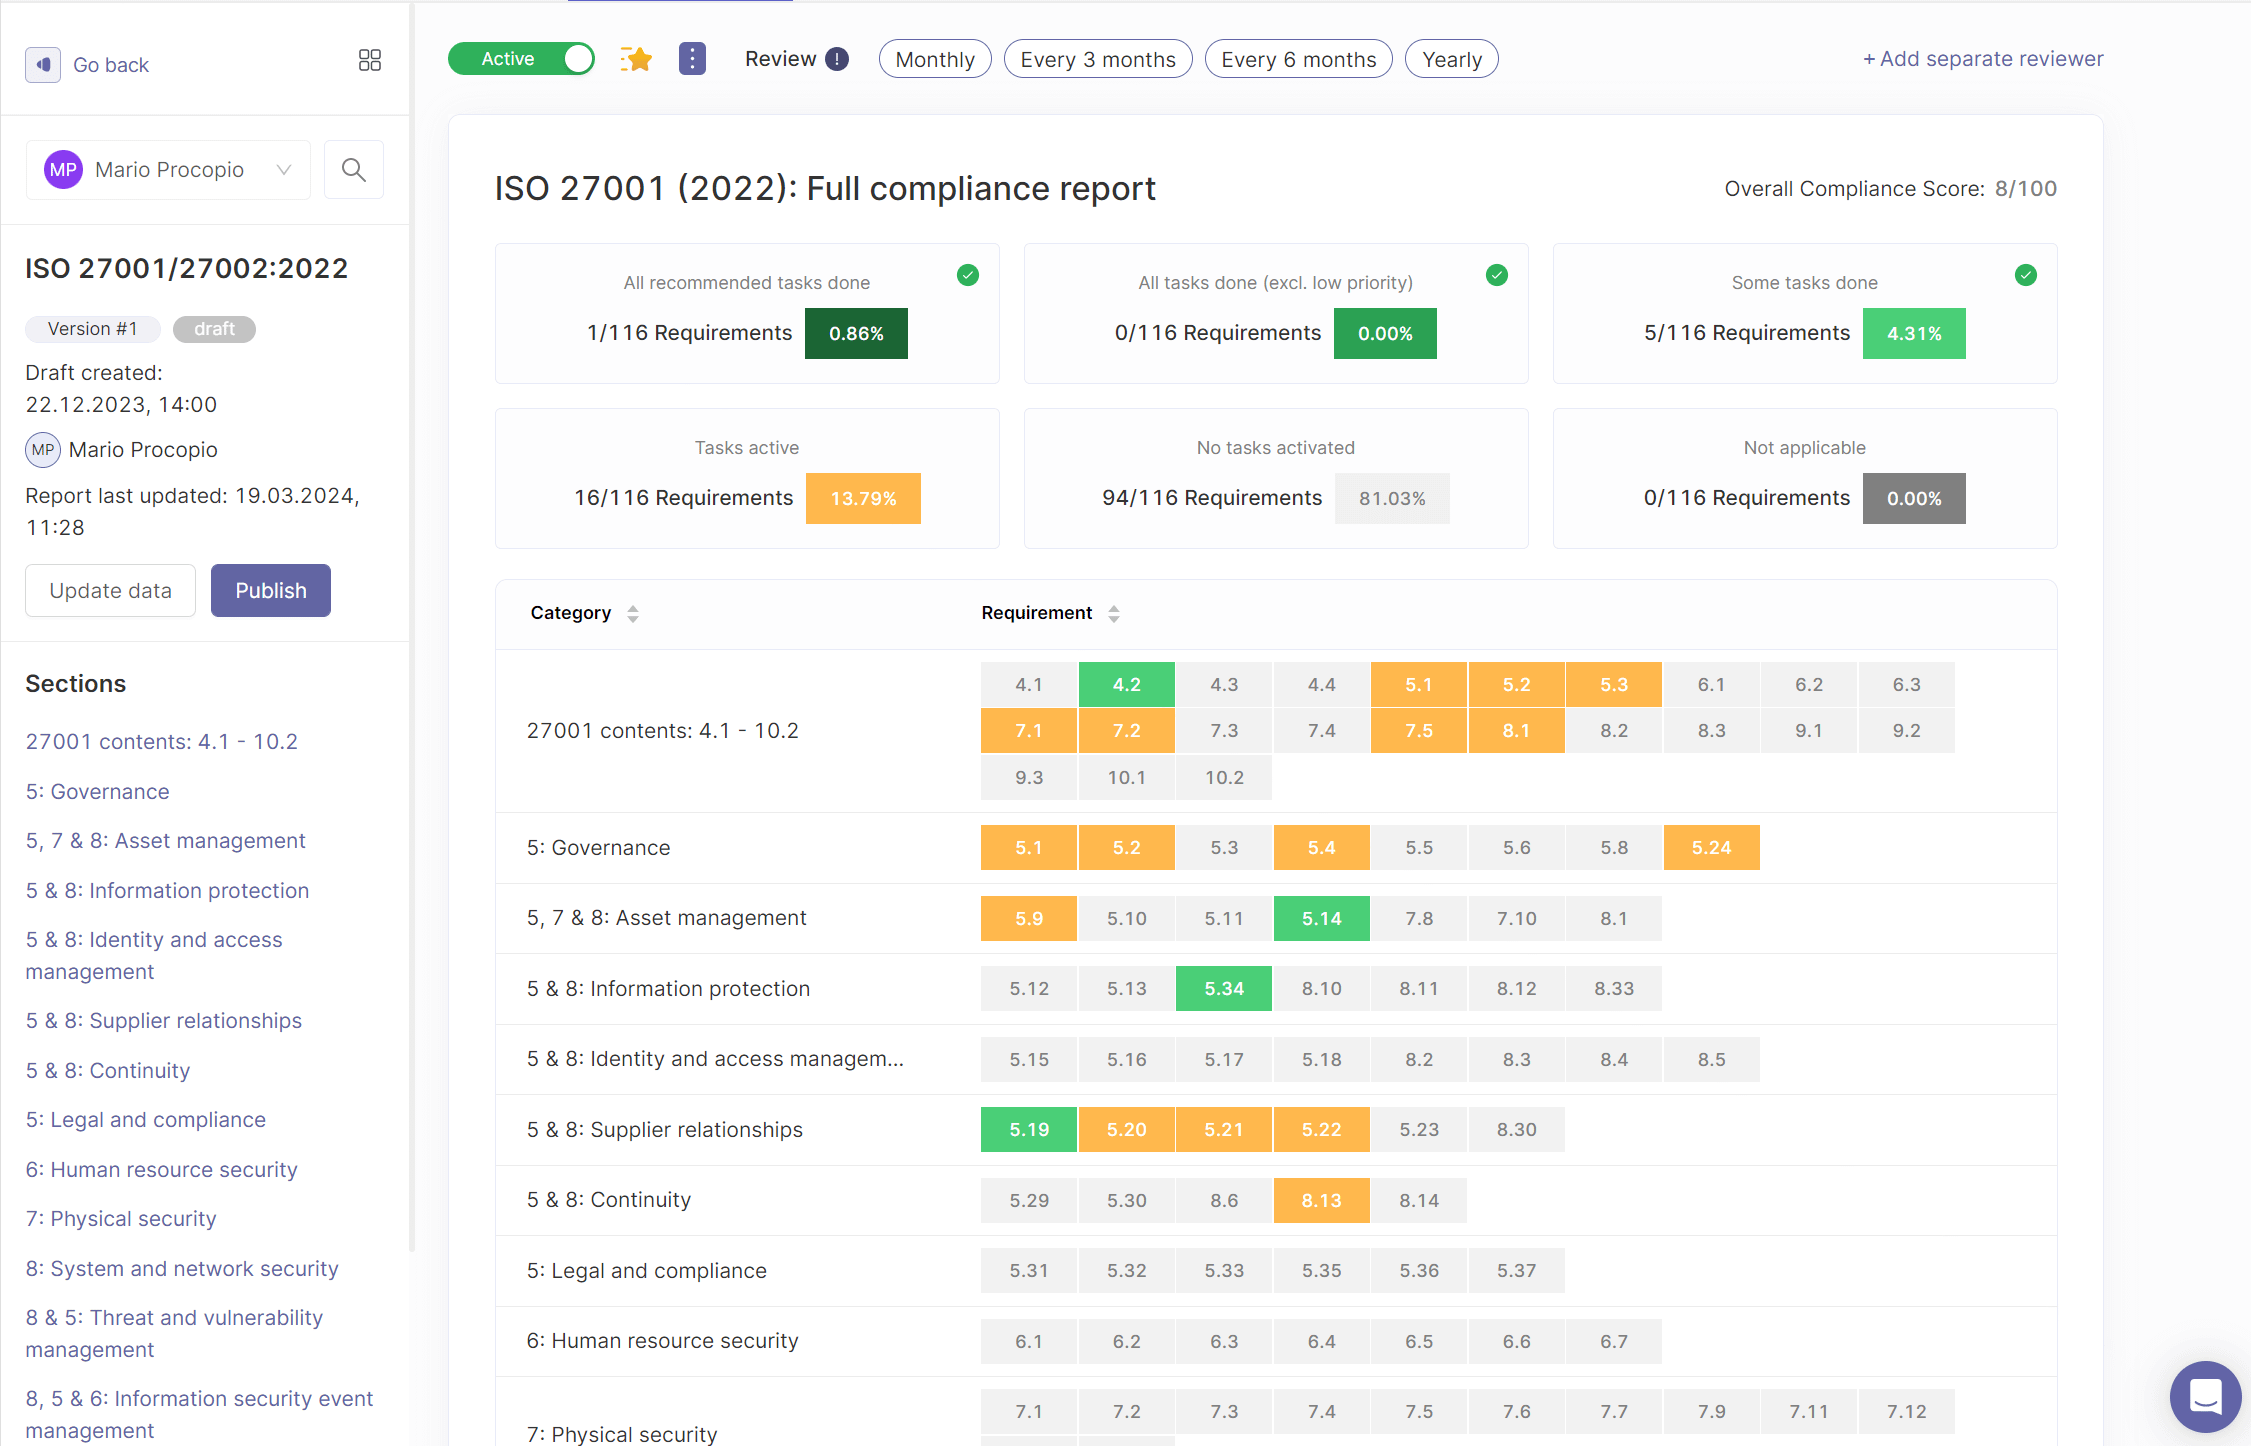Screen dimensions: 2251x1446
Task: Open 7: Physical security in sidebar
Action: [121, 1219]
